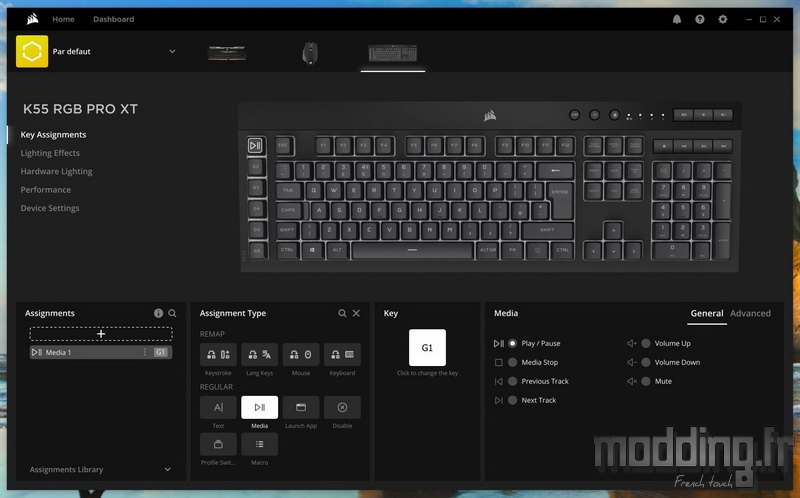Click the ESC key on keyboard image
Viewport: 800px width, 498px height.
[x=284, y=145]
